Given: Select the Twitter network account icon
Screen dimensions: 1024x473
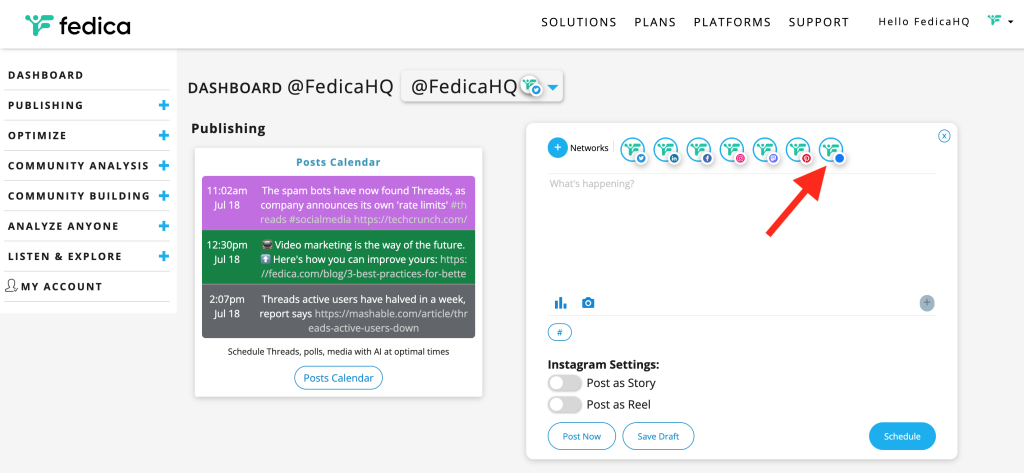Looking at the screenshot, I should coord(635,150).
